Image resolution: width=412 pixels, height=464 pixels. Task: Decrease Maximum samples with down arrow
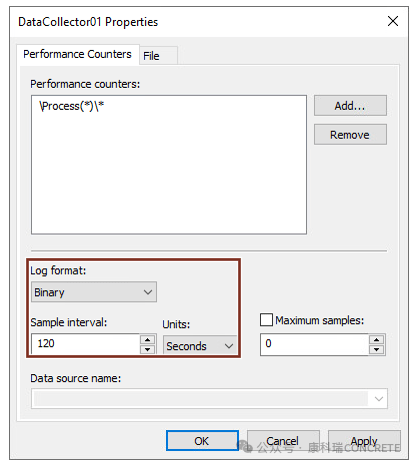pyautogui.click(x=376, y=349)
